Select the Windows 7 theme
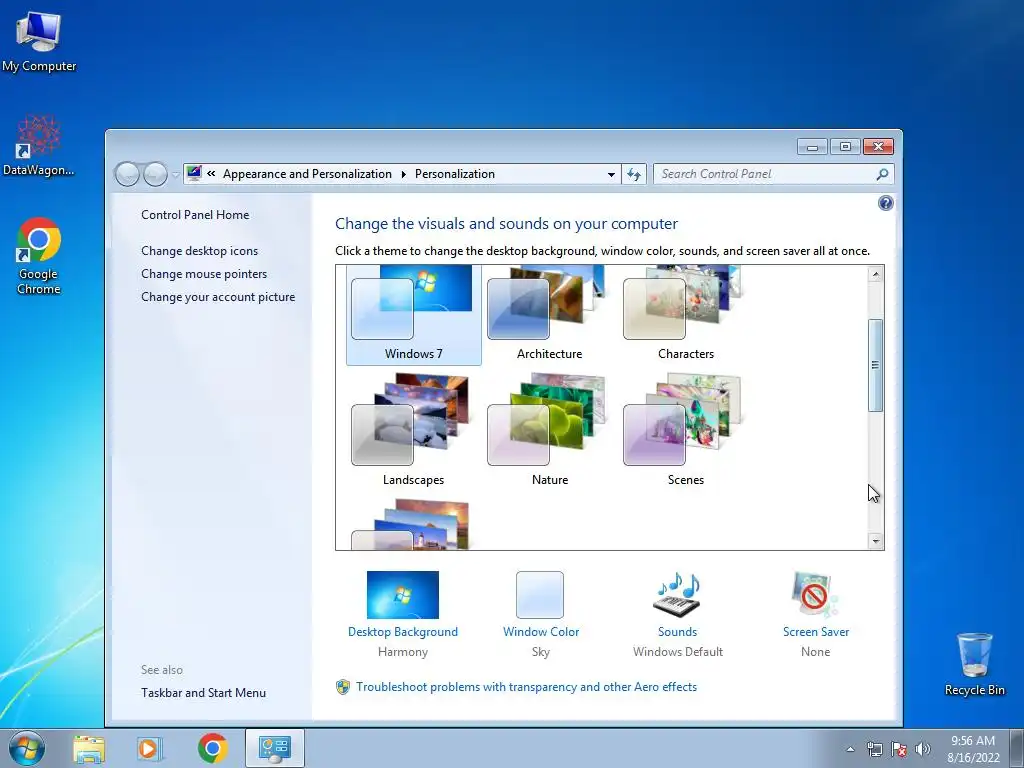Screen dimensions: 1024x768 (x=413, y=315)
